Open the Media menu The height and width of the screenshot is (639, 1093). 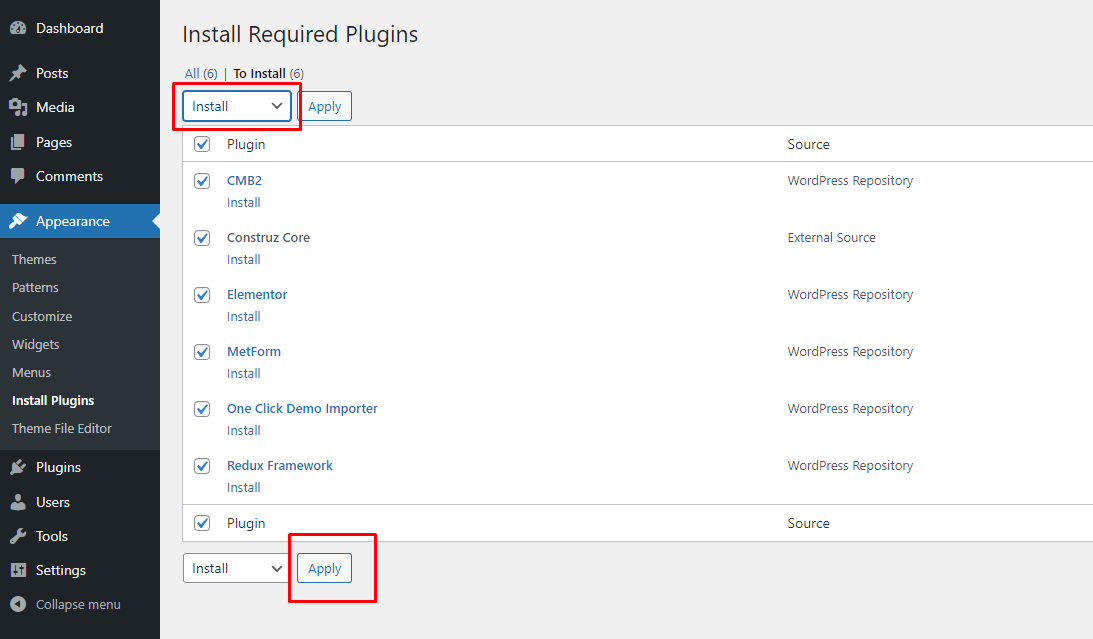pyautogui.click(x=55, y=107)
